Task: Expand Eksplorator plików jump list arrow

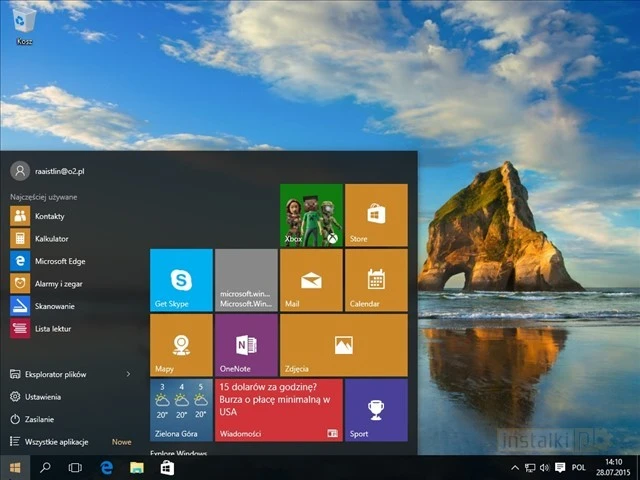Action: (x=128, y=374)
